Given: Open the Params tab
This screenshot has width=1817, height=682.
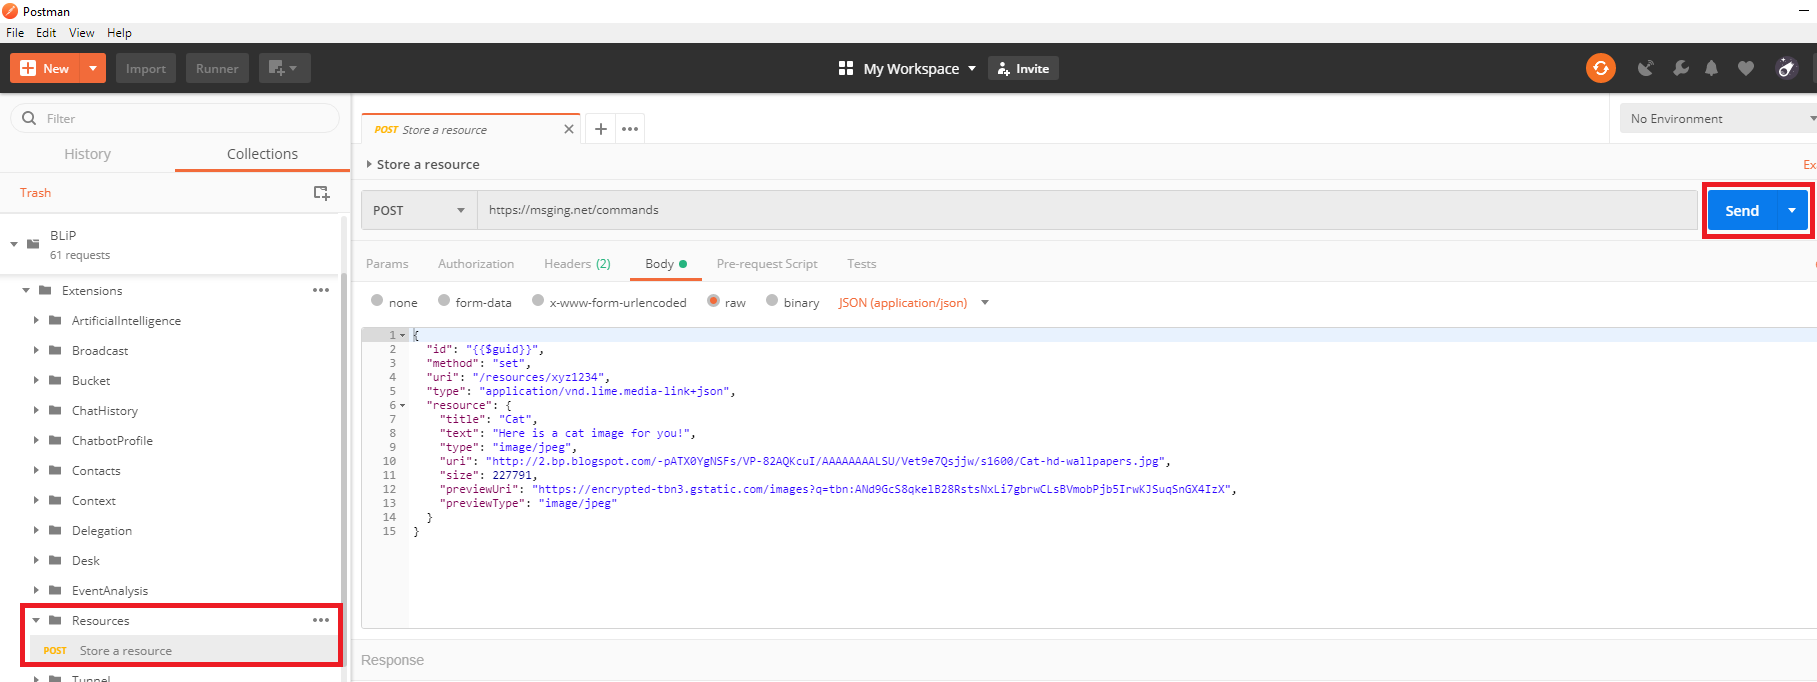Looking at the screenshot, I should click(387, 264).
